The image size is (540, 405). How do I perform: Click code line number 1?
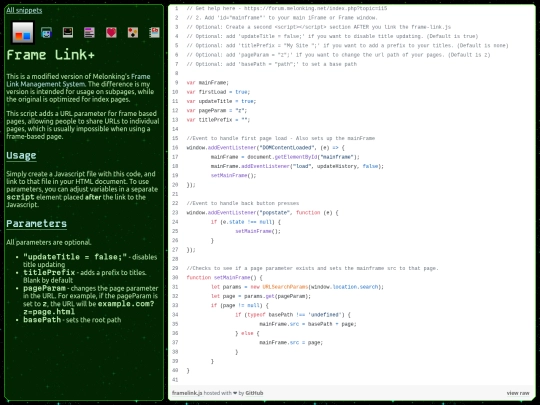click(177, 8)
